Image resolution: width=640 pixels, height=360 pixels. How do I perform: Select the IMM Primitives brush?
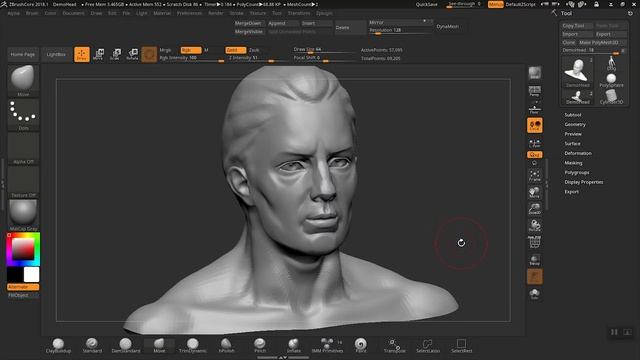(x=327, y=345)
